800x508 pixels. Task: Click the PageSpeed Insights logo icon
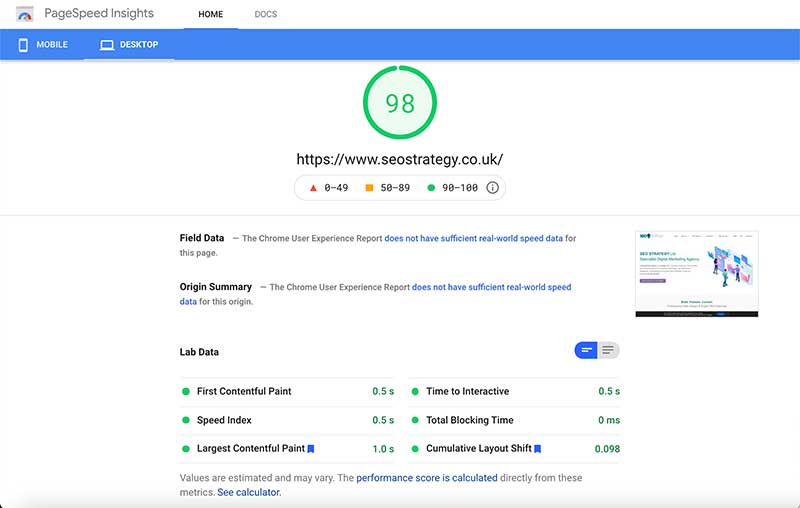(24, 14)
